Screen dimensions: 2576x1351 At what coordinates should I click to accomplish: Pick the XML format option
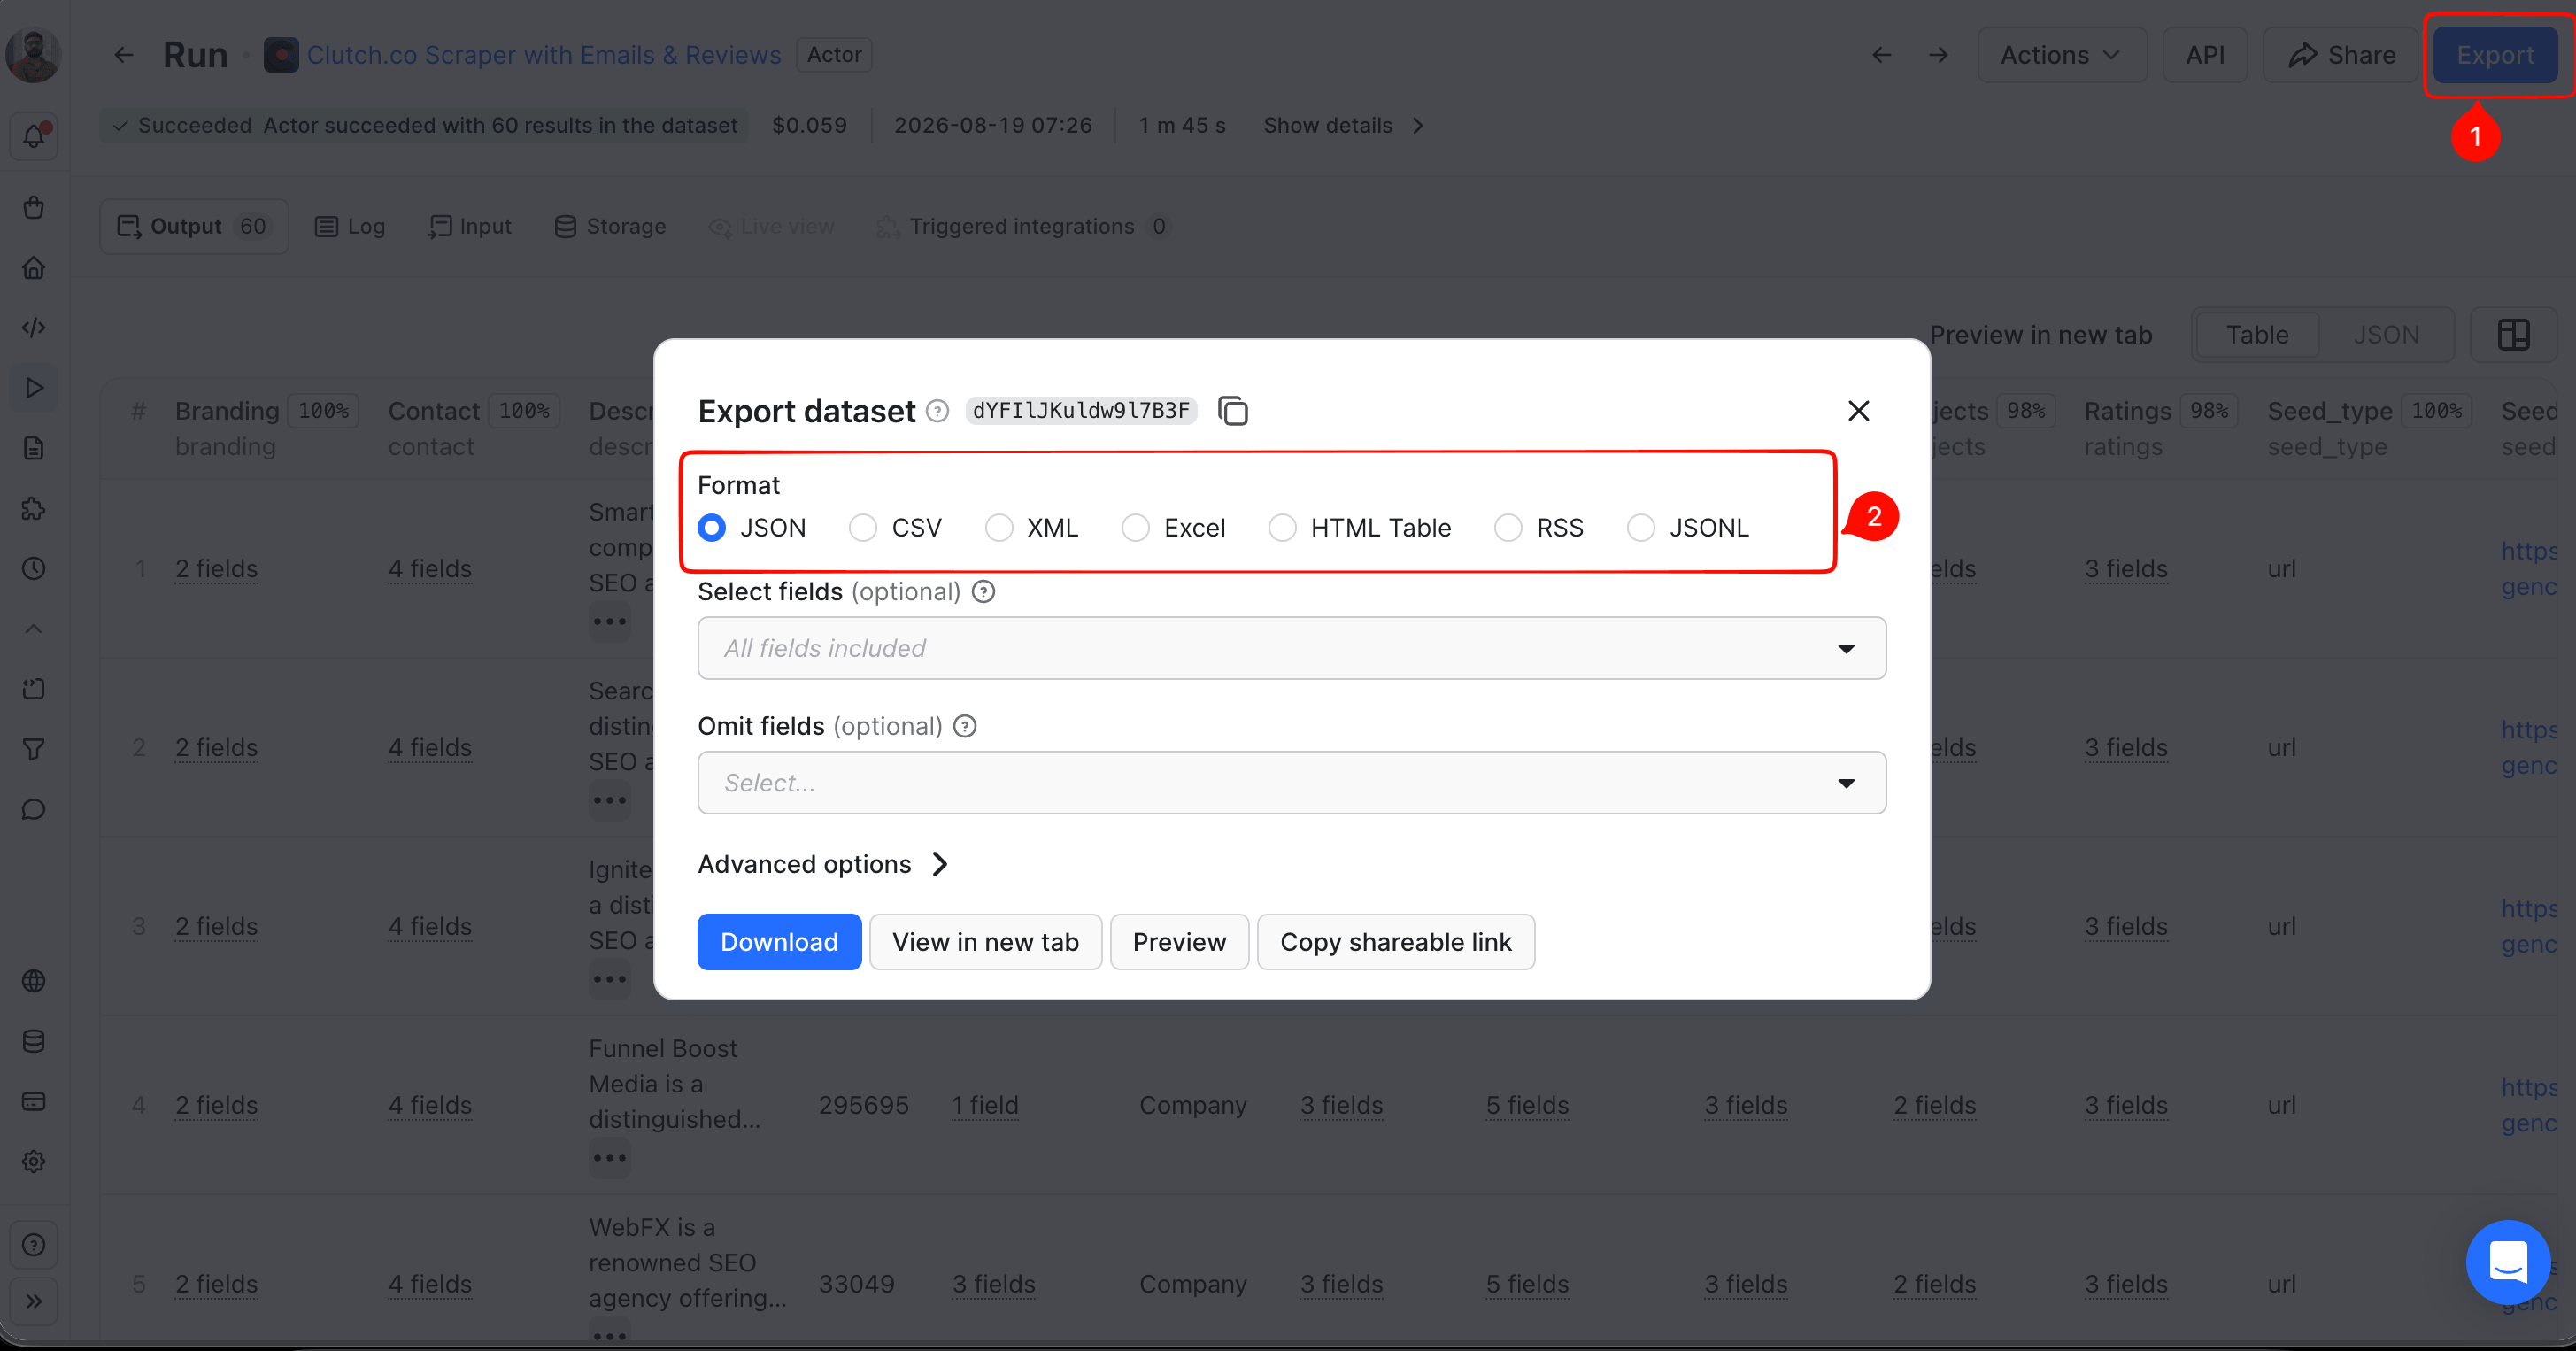999,527
